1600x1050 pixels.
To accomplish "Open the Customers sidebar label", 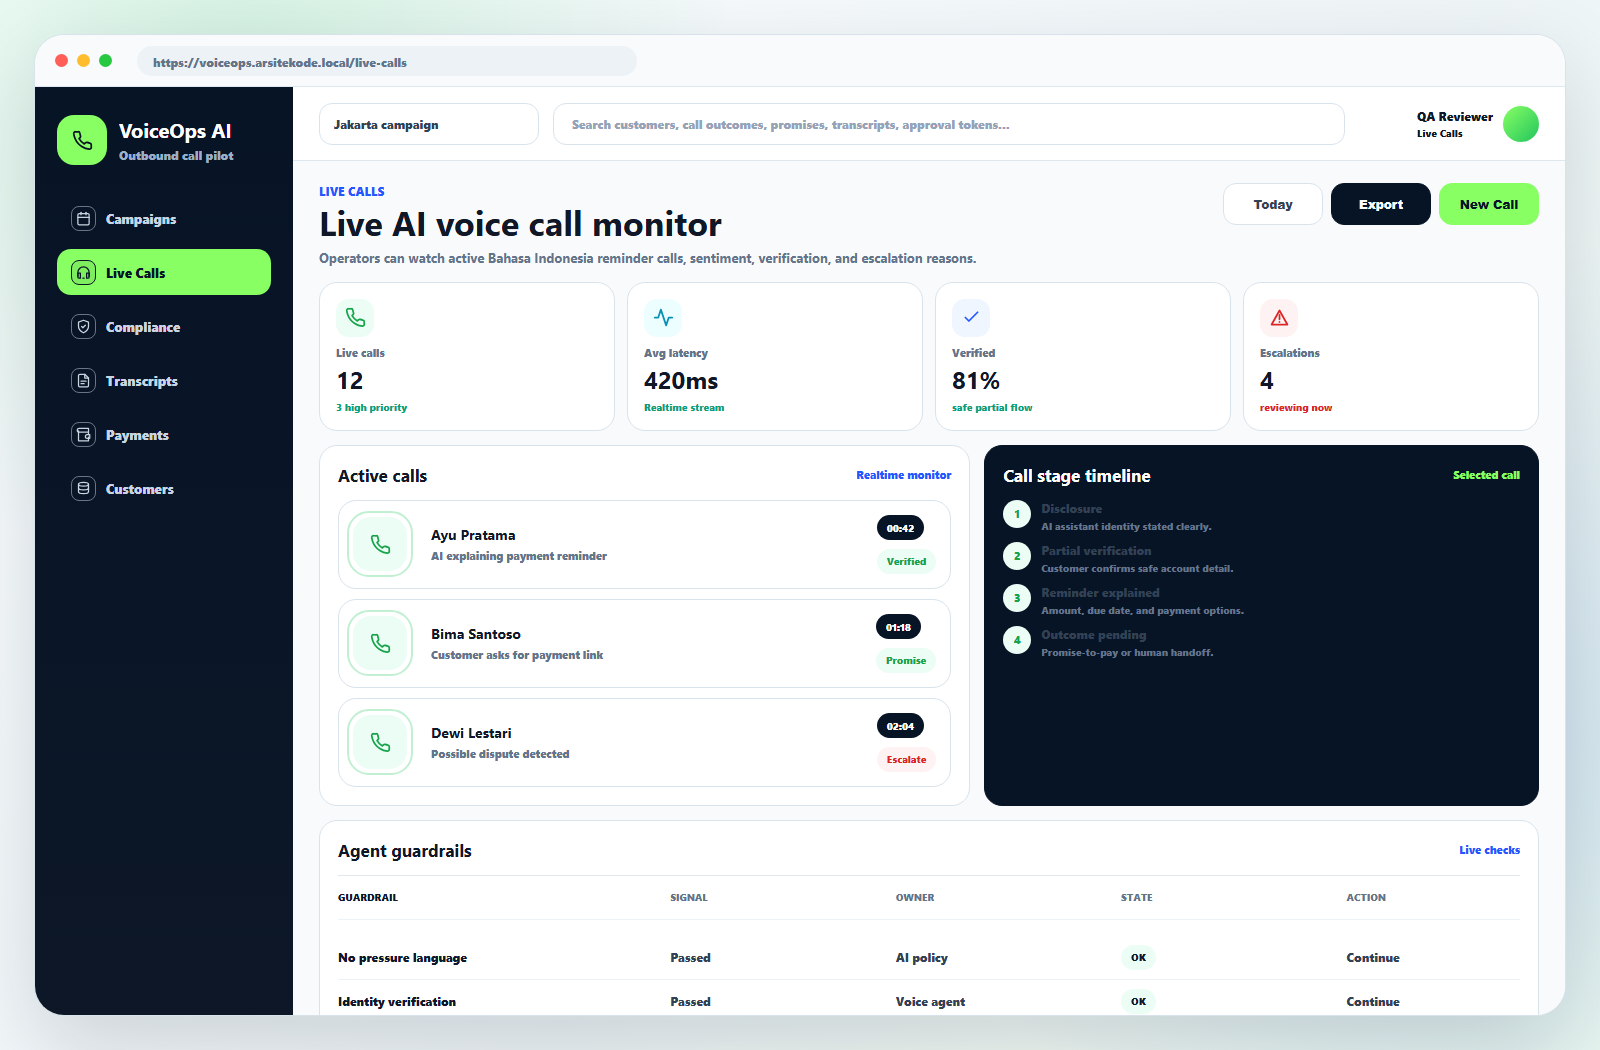I will pyautogui.click(x=140, y=489).
